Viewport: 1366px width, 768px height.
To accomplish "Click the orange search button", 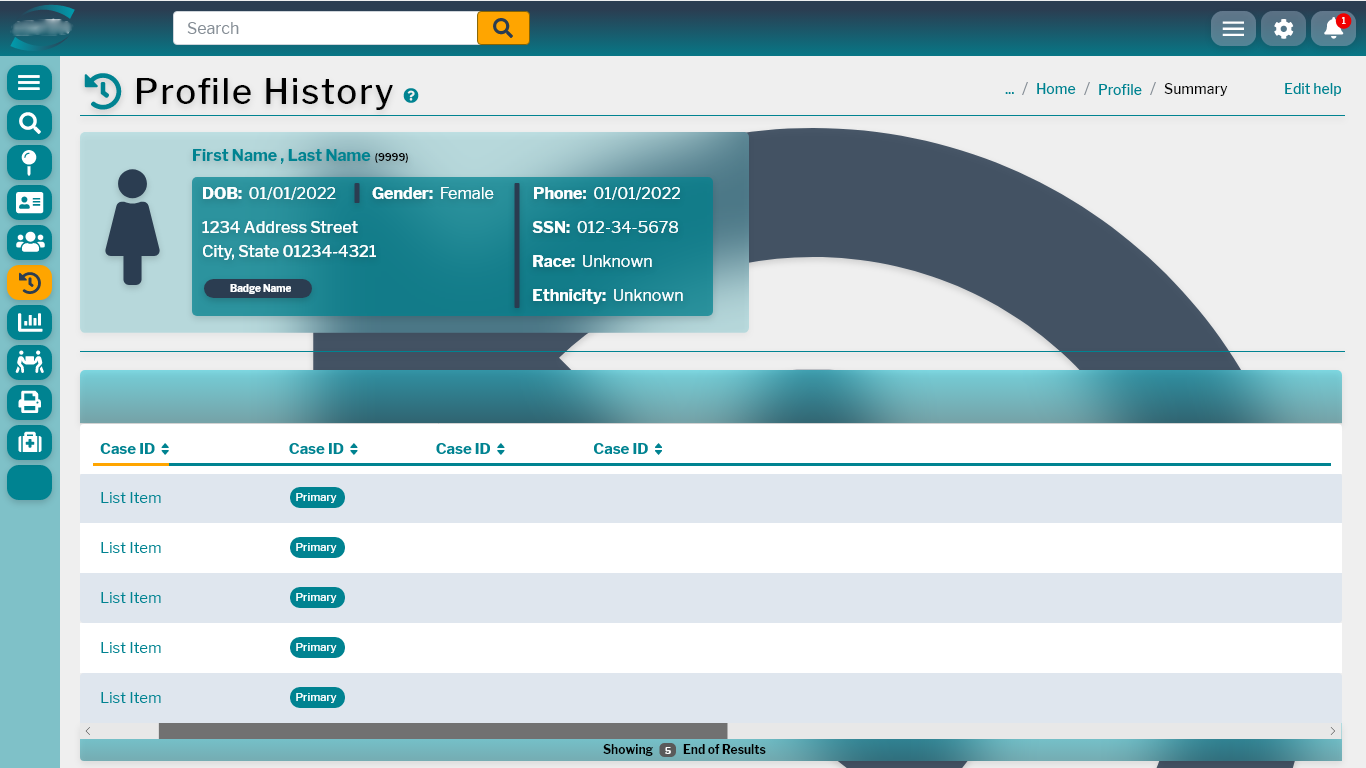I will tap(503, 28).
